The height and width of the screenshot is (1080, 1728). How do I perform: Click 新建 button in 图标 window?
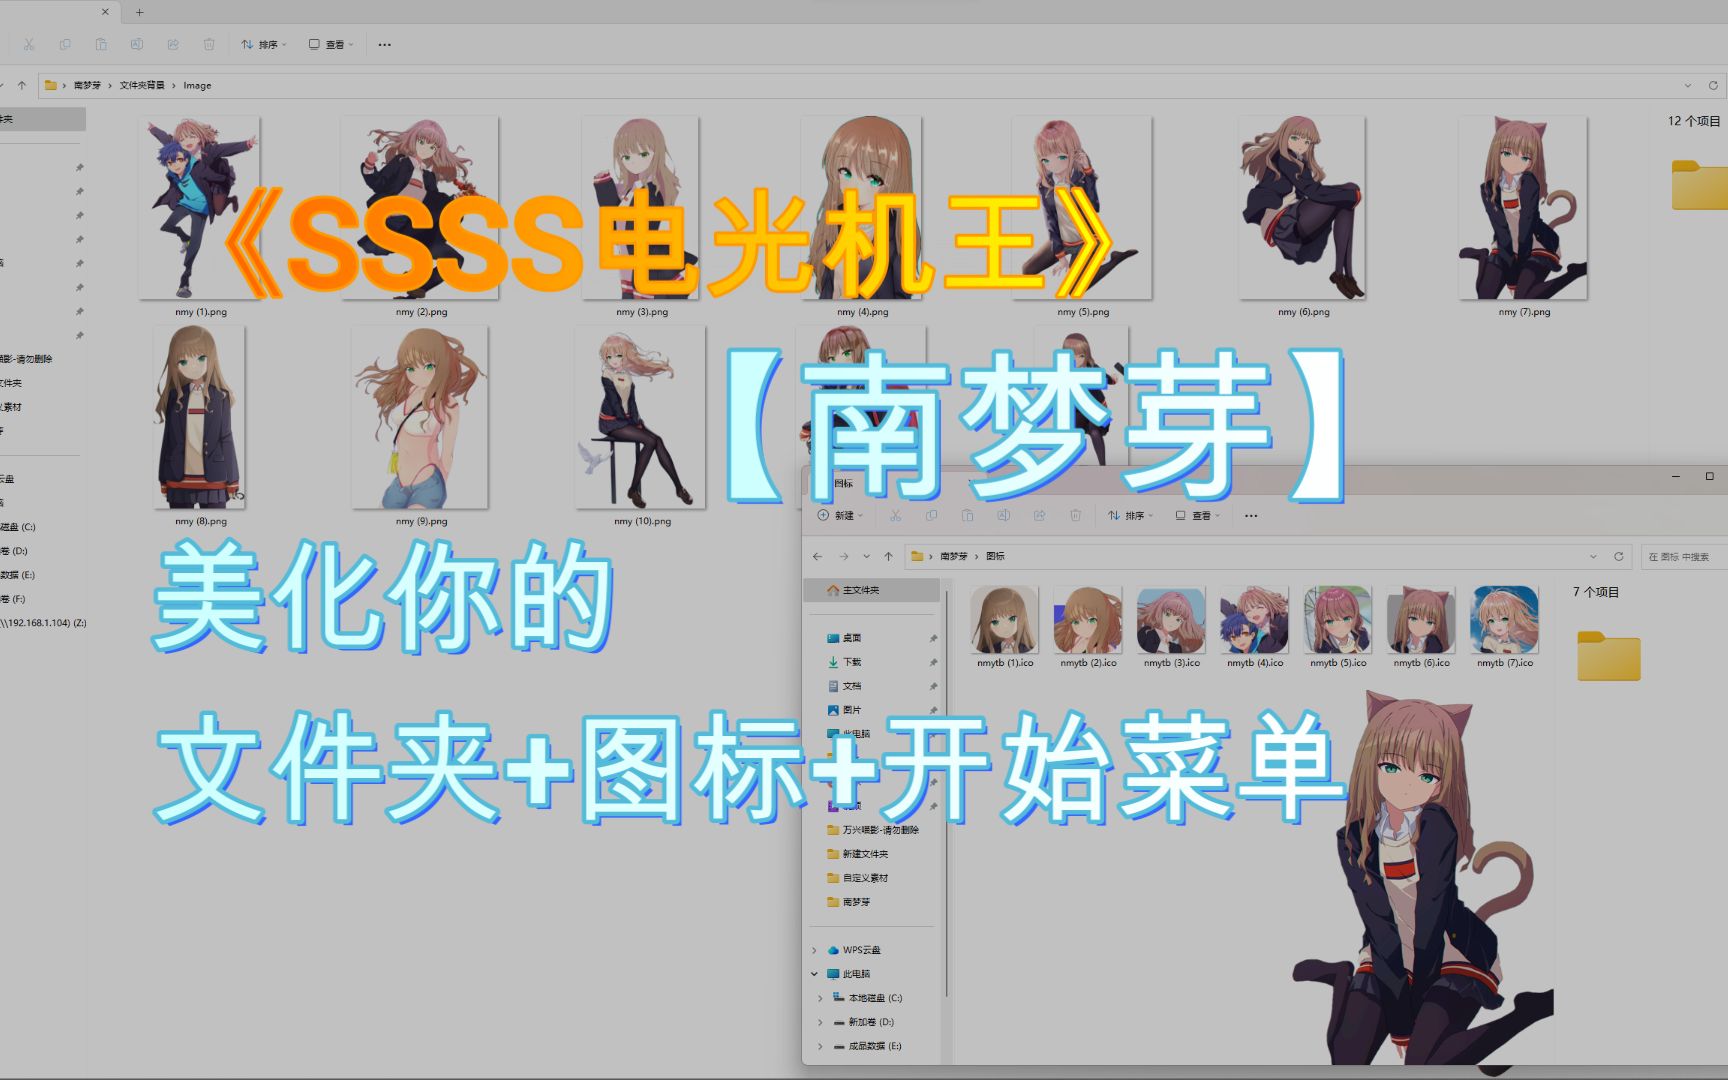click(841, 515)
